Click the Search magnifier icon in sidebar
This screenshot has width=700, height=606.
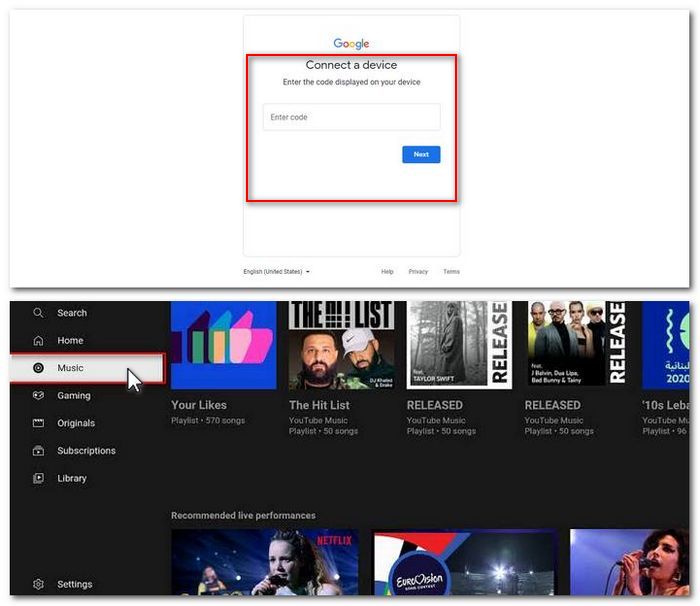pos(38,313)
